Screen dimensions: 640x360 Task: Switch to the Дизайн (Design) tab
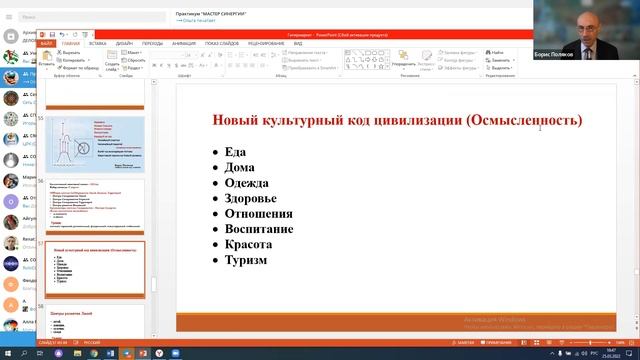point(124,43)
